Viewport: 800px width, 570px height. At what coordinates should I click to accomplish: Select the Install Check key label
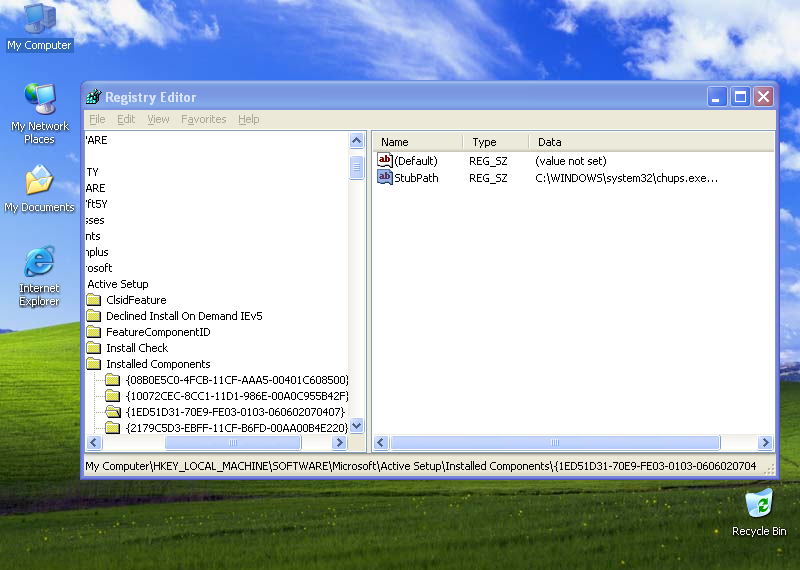tap(137, 348)
